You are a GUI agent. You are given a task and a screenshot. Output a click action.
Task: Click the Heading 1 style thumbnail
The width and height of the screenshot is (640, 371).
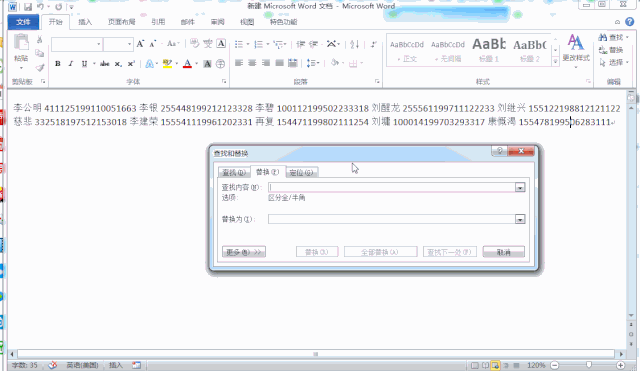click(x=489, y=50)
